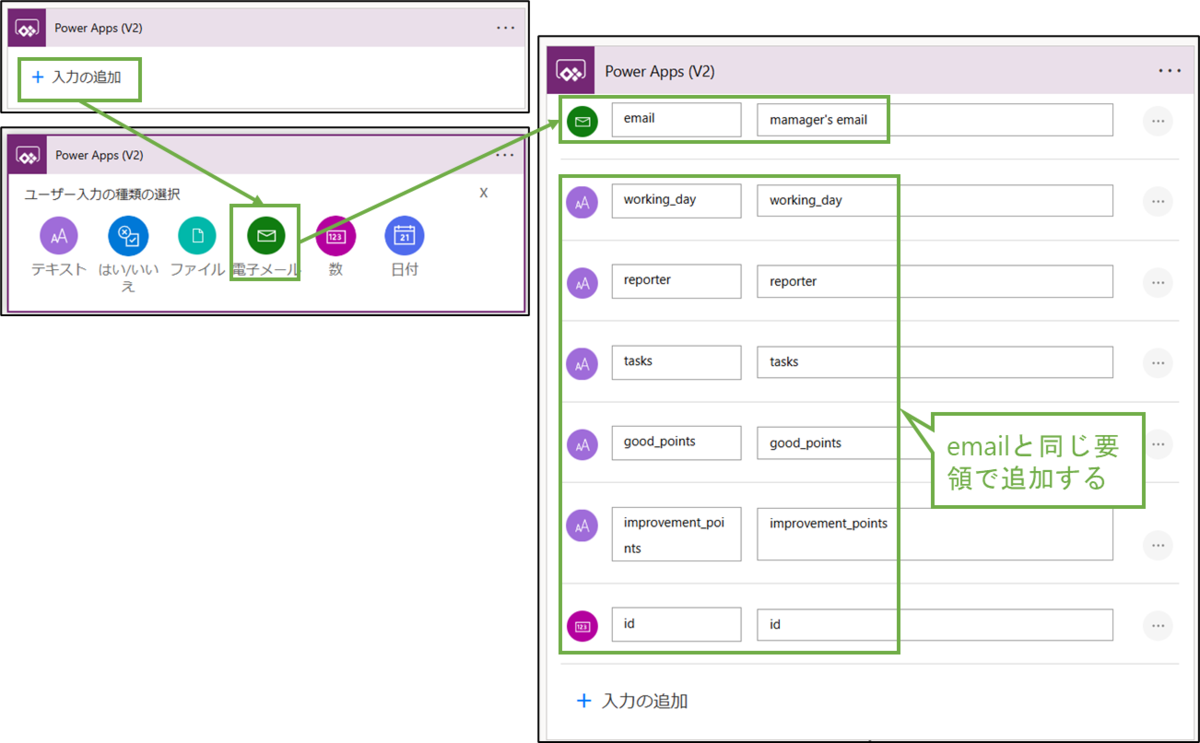
Task: Click the good_points name field
Action: click(x=677, y=443)
